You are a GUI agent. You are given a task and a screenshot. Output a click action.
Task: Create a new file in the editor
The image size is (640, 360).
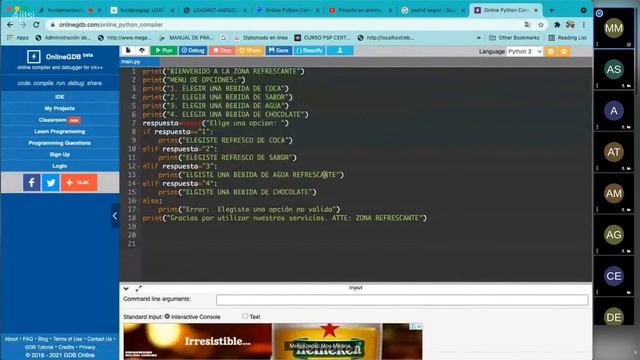[128, 51]
